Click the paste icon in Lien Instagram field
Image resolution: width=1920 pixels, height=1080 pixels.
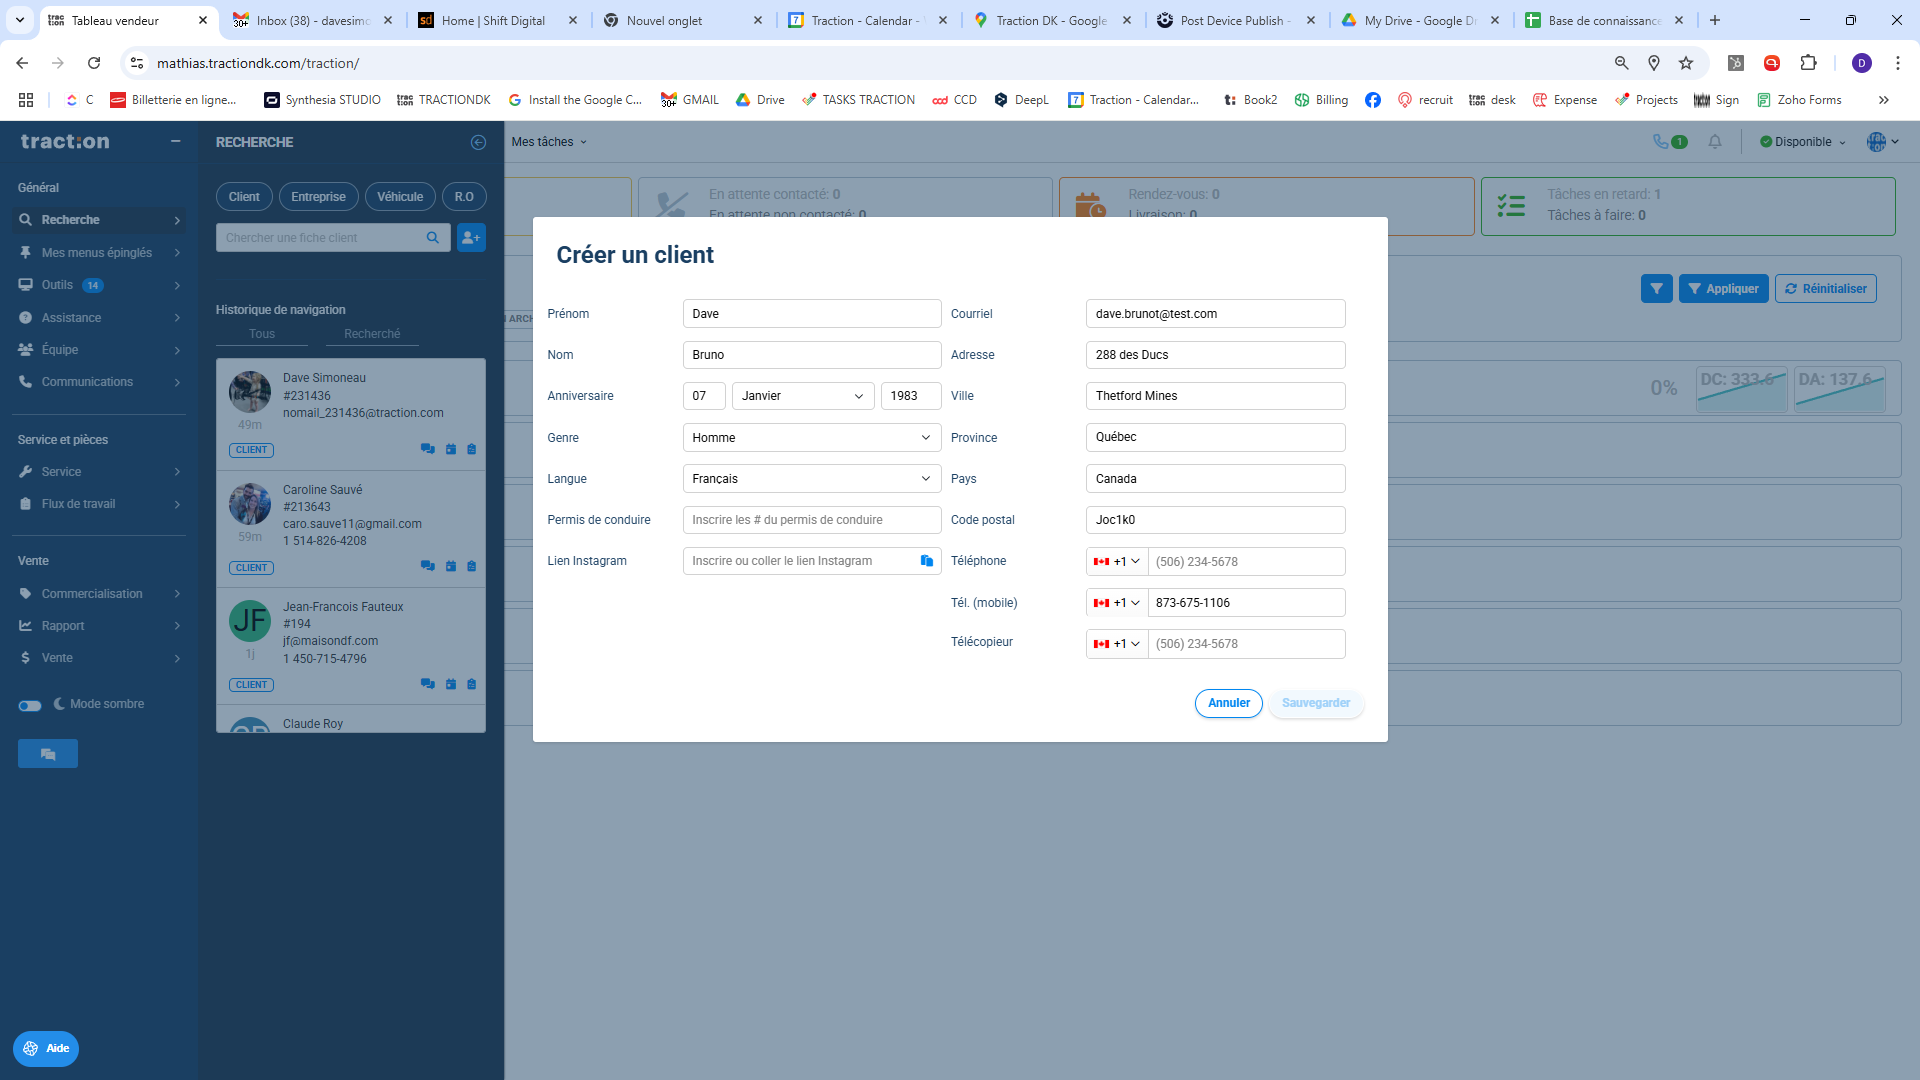coord(926,561)
